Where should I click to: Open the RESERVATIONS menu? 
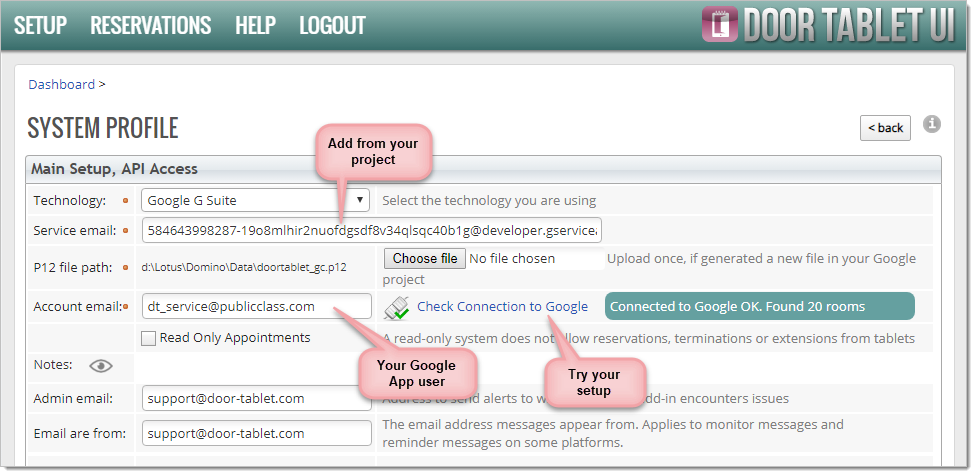(150, 25)
